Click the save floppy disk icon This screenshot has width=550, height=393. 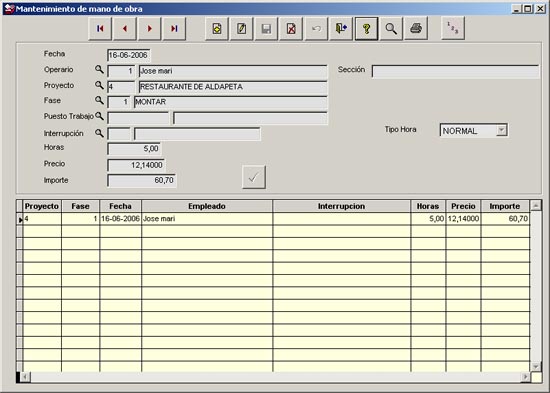[266, 29]
